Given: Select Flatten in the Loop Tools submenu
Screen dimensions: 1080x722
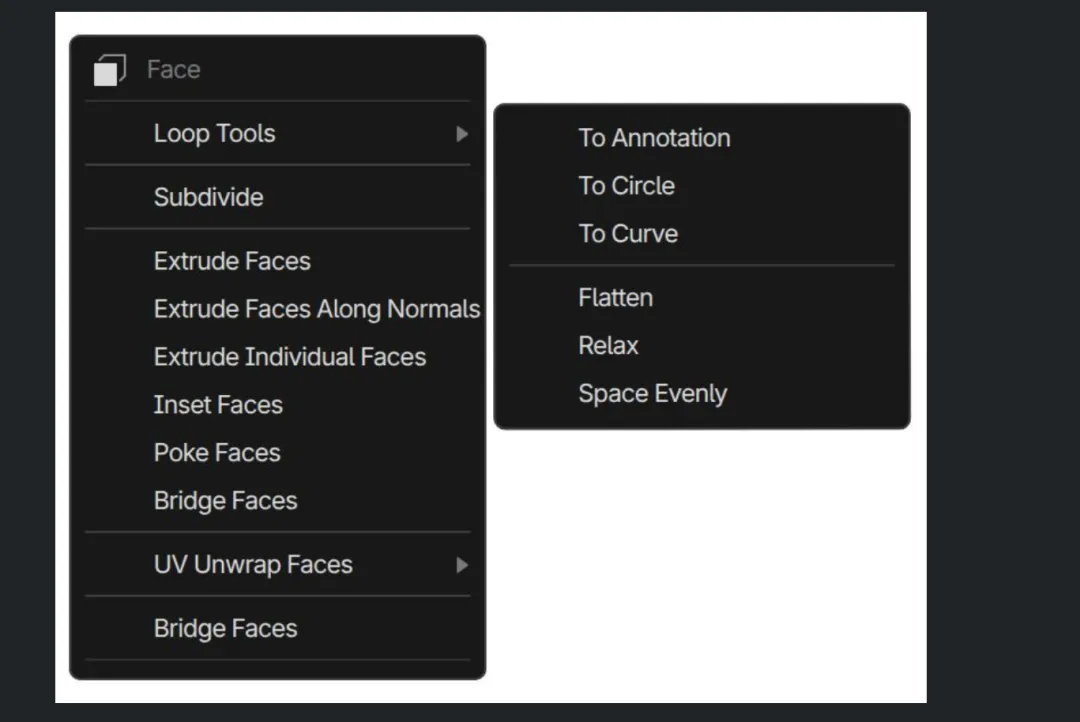Looking at the screenshot, I should coord(615,298).
